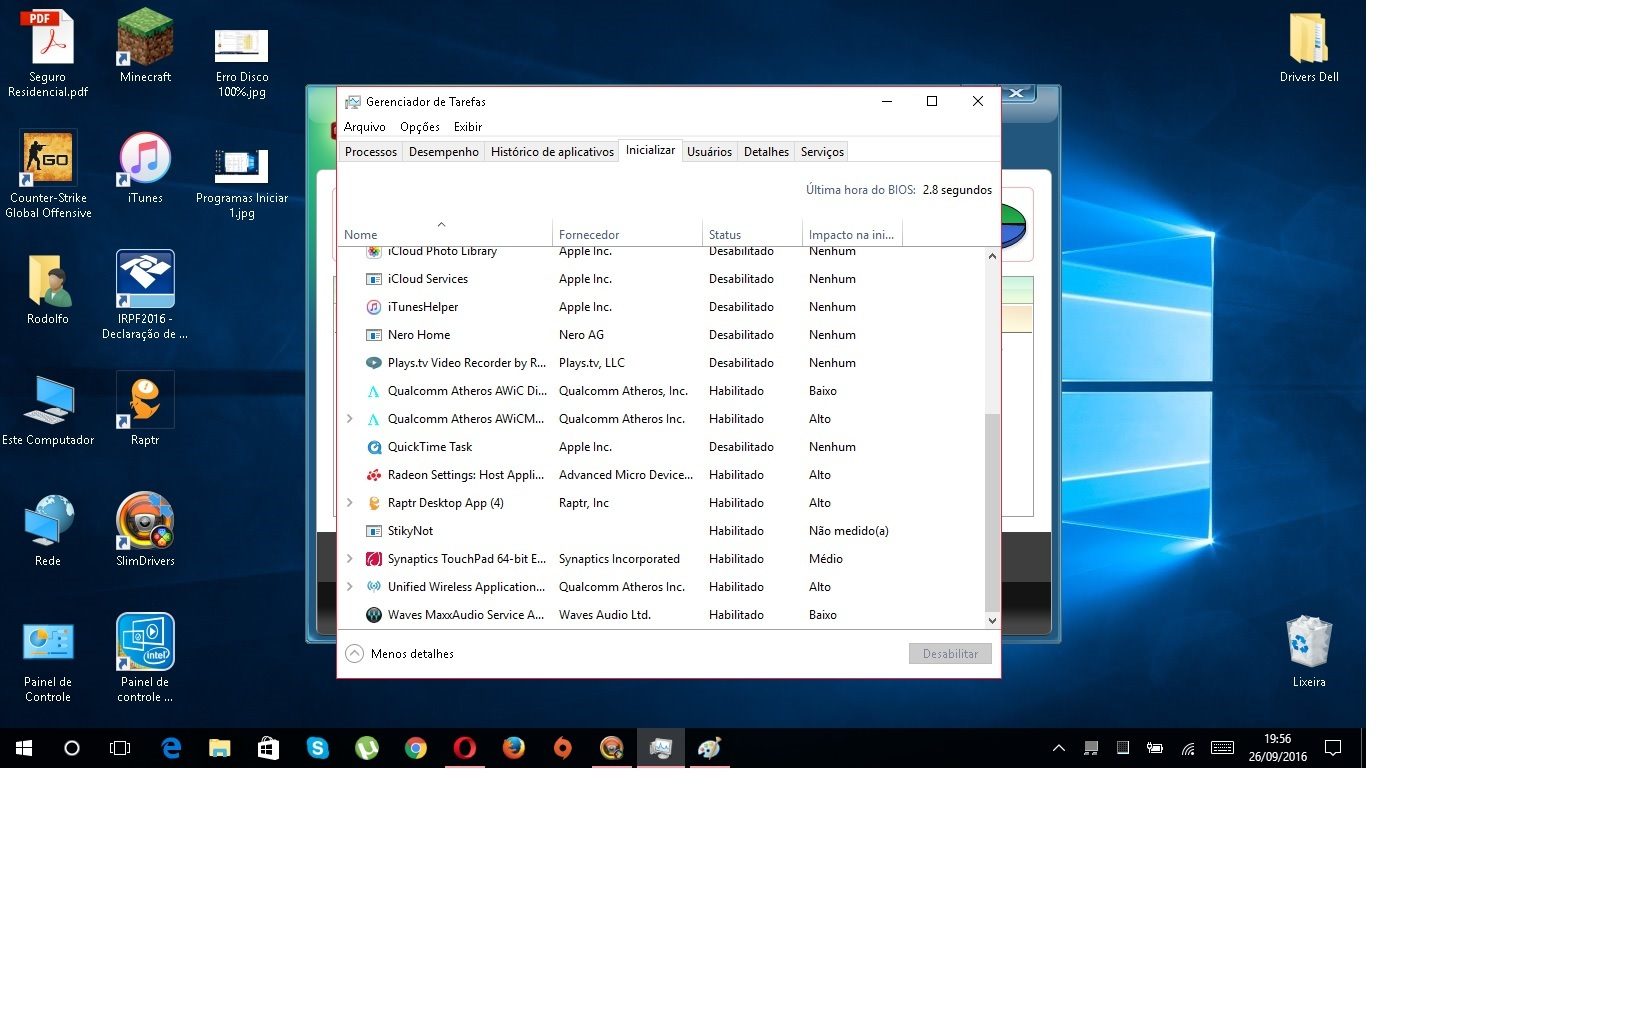Select Waves MaxxAudio Service startup entry
Screen dimensions: 1650x1010
click(x=661, y=615)
